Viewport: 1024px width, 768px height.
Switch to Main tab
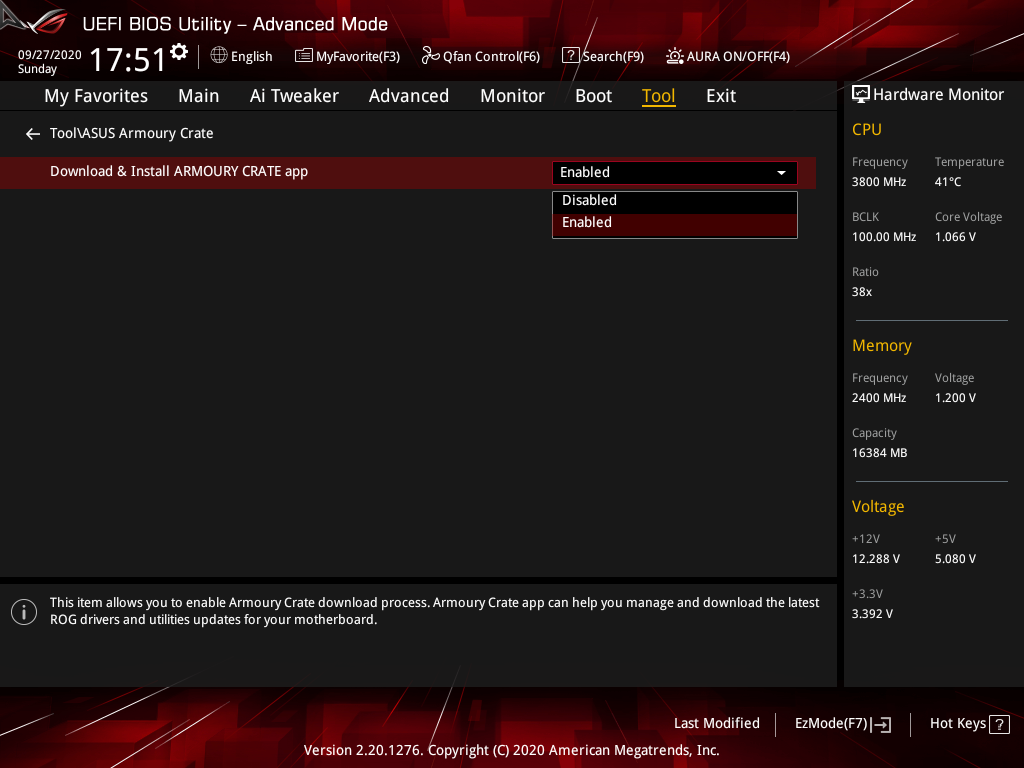click(x=199, y=96)
